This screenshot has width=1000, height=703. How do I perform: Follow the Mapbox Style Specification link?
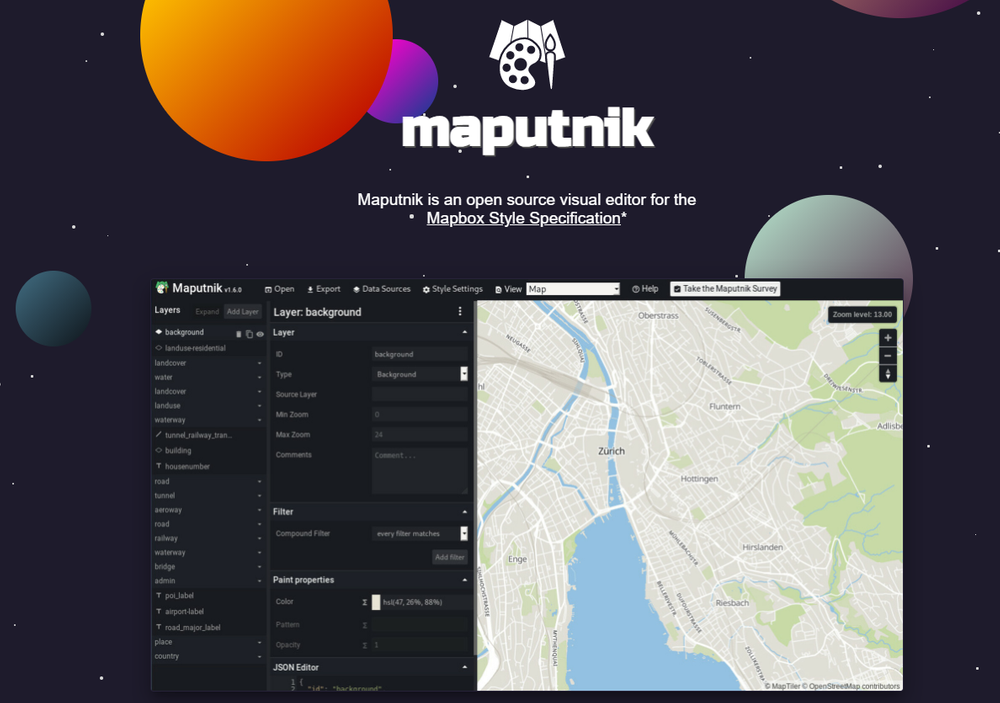pyautogui.click(x=523, y=218)
